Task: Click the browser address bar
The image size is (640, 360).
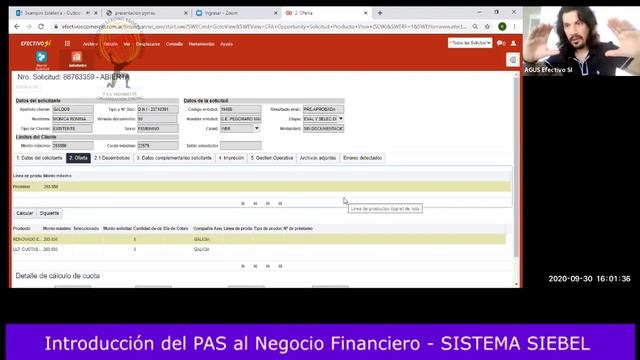Action: pyautogui.click(x=263, y=27)
